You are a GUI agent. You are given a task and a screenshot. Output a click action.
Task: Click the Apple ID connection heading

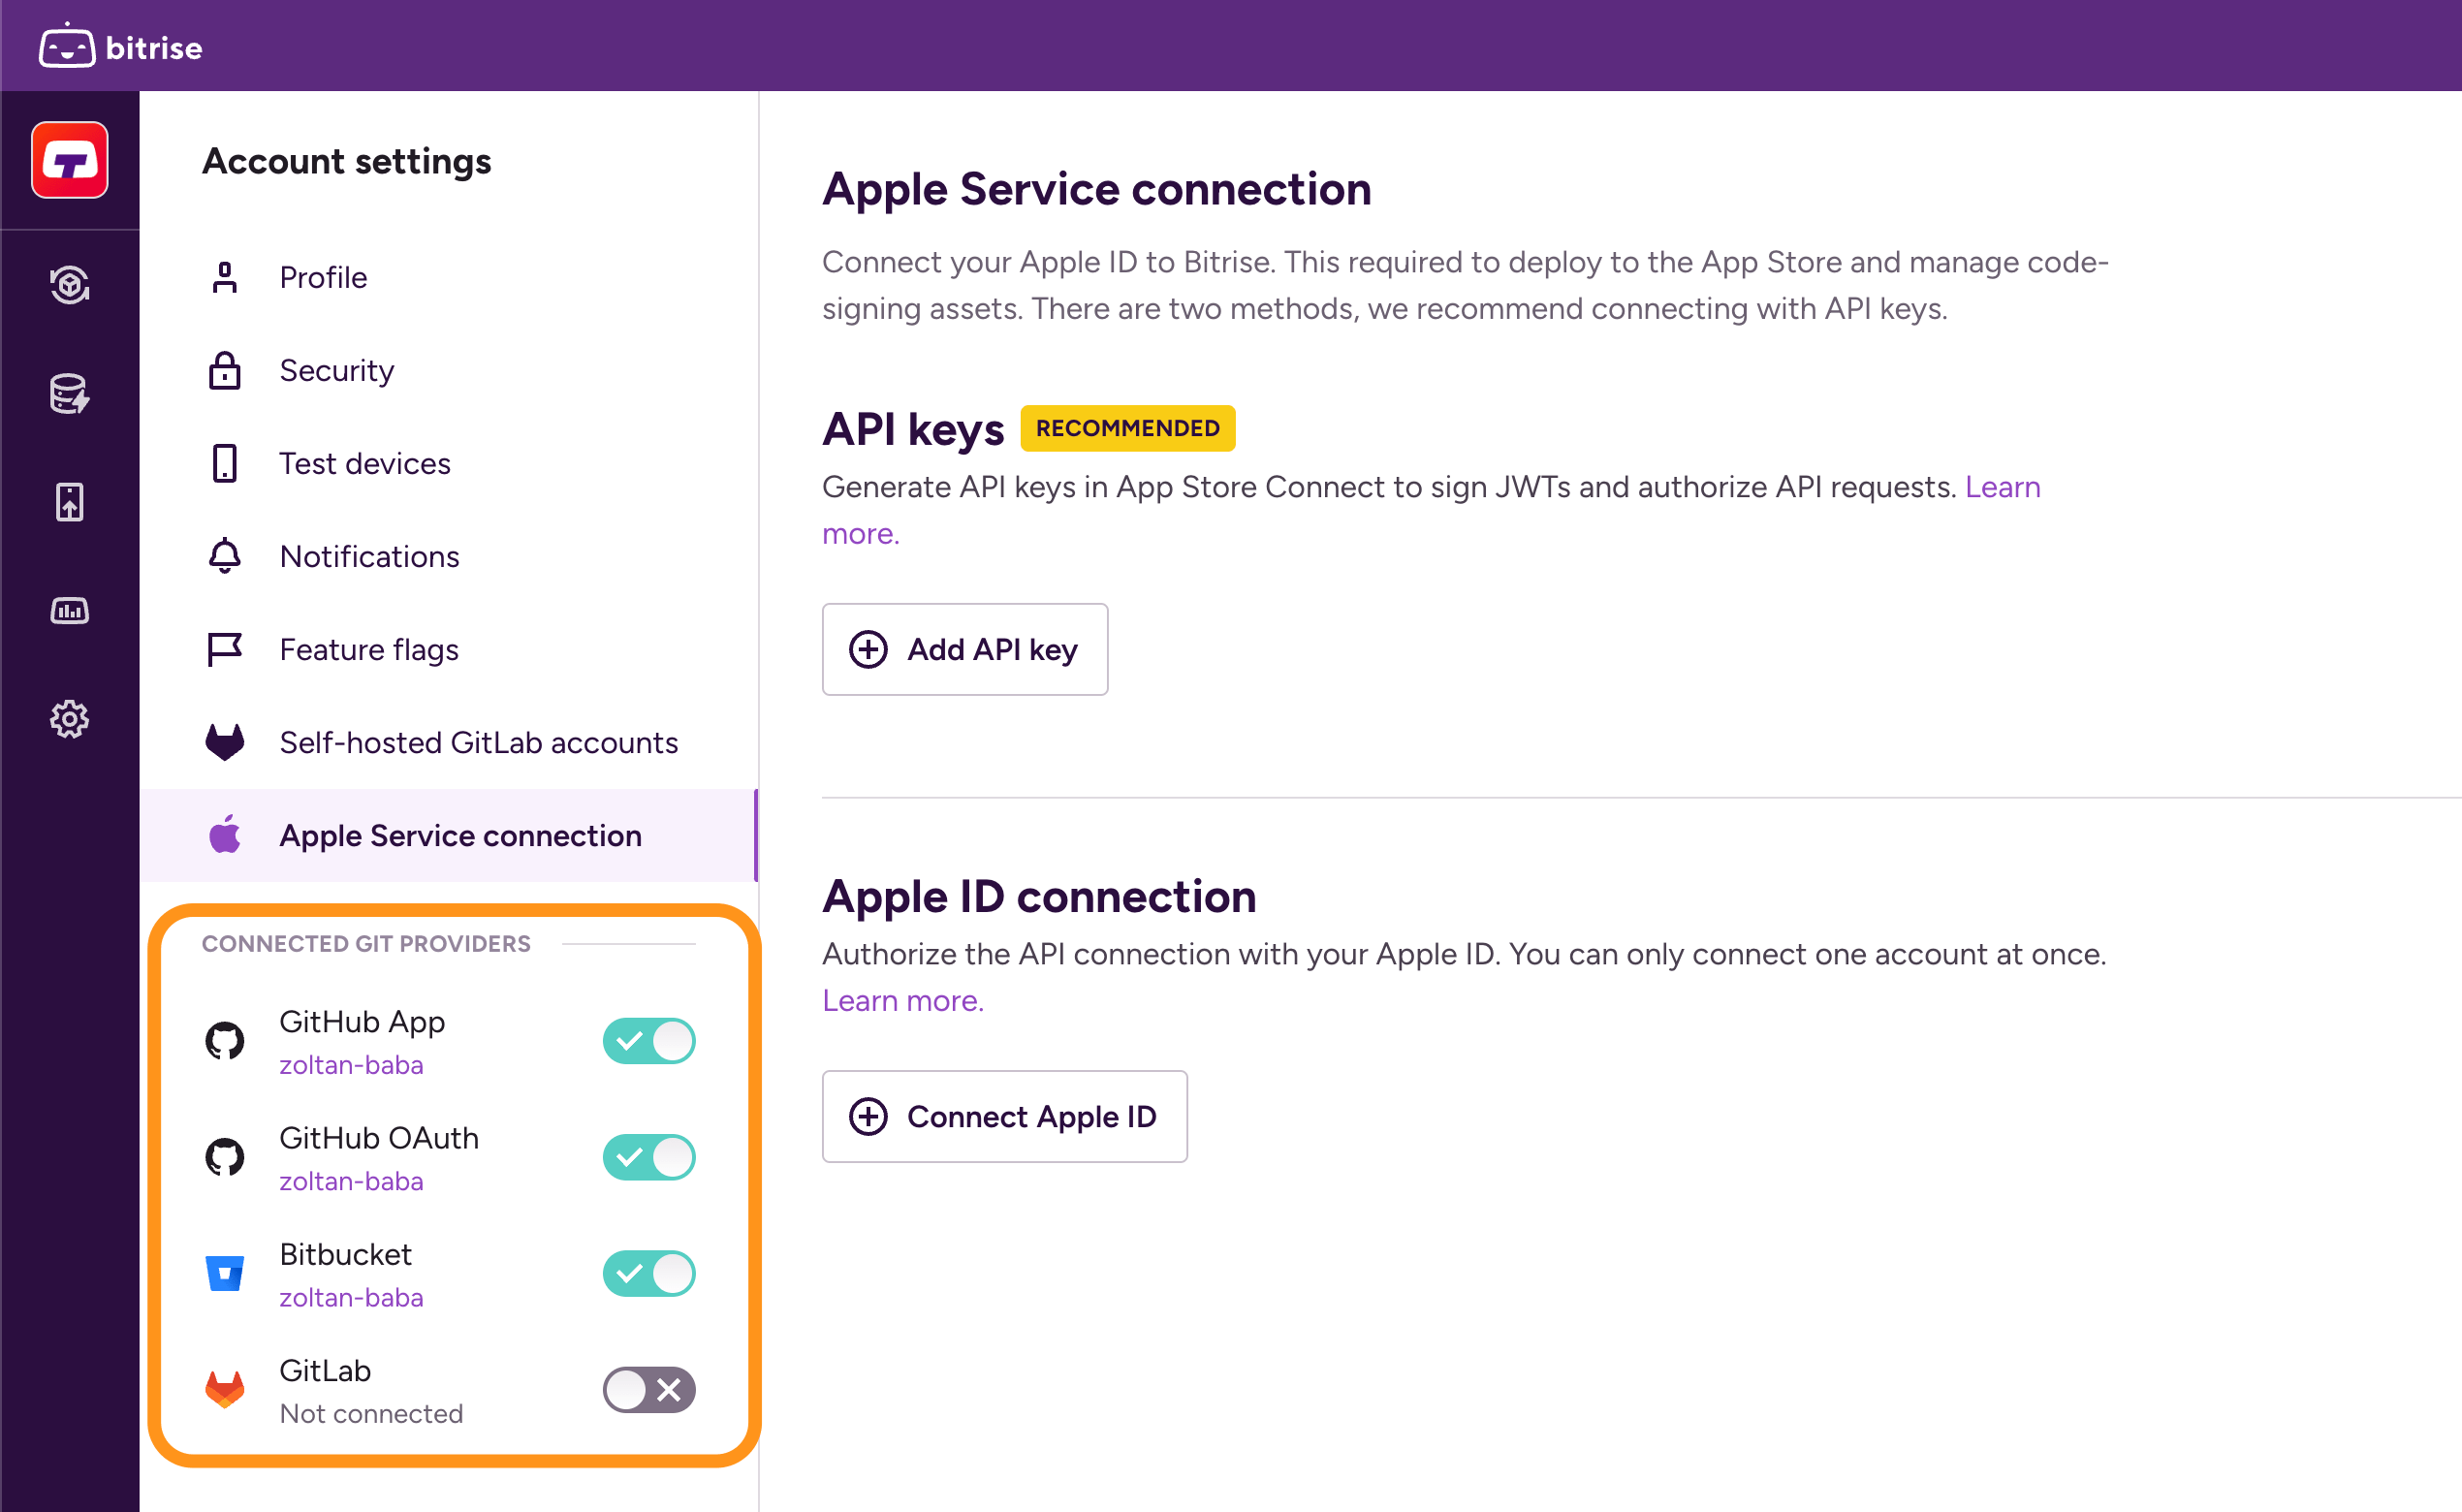click(x=1039, y=896)
